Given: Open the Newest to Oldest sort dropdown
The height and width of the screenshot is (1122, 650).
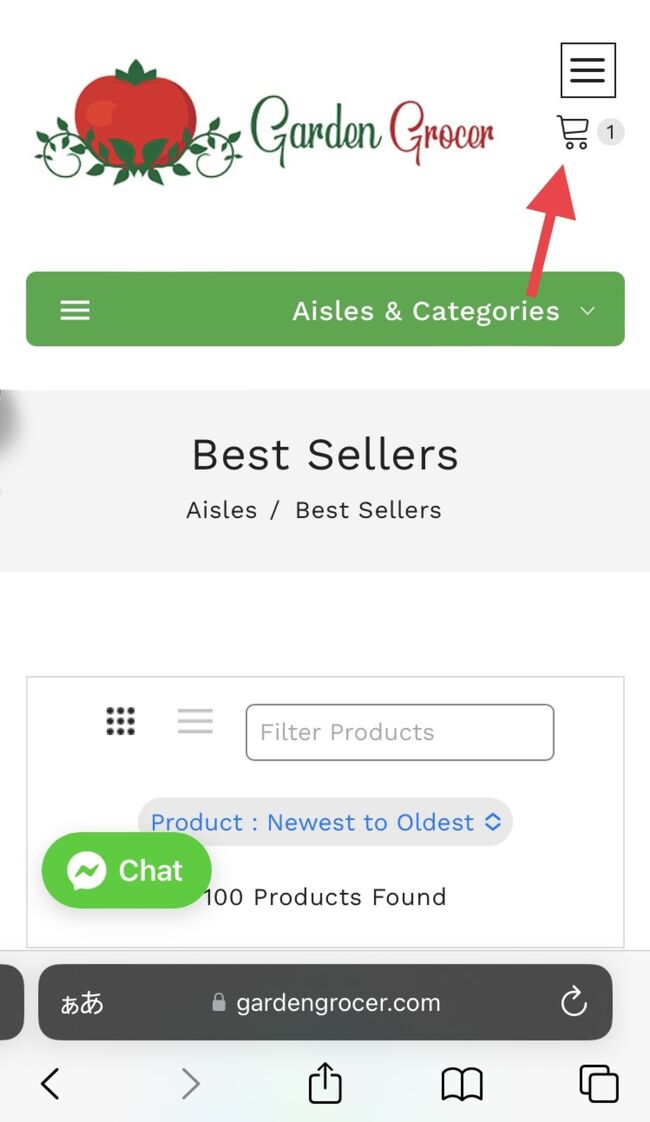Looking at the screenshot, I should (x=325, y=822).
